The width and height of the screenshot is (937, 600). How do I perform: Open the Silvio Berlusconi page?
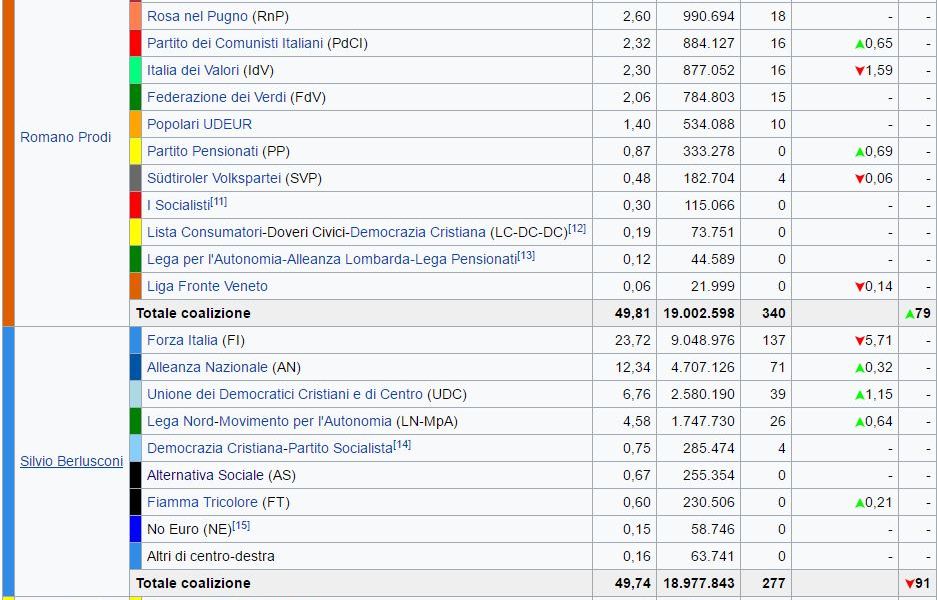(70, 461)
